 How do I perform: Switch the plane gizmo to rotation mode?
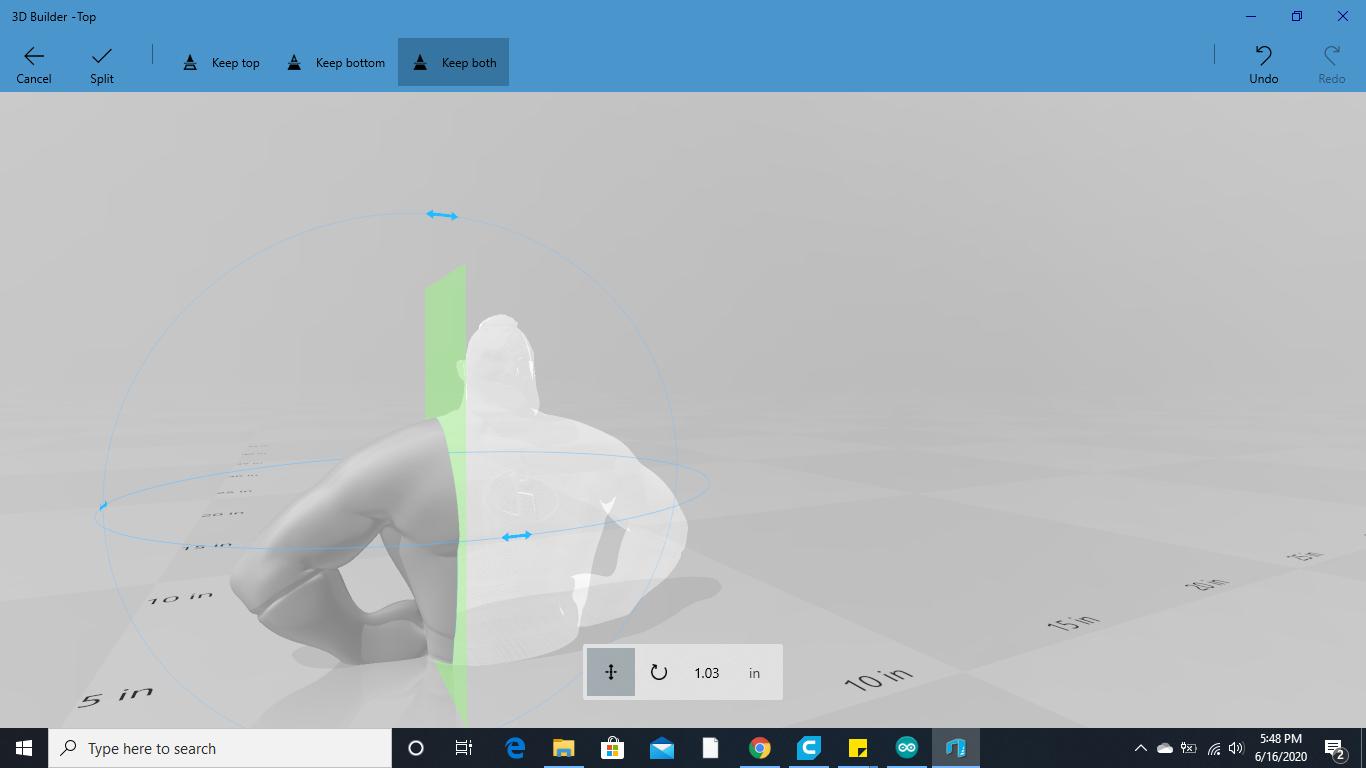coord(659,672)
